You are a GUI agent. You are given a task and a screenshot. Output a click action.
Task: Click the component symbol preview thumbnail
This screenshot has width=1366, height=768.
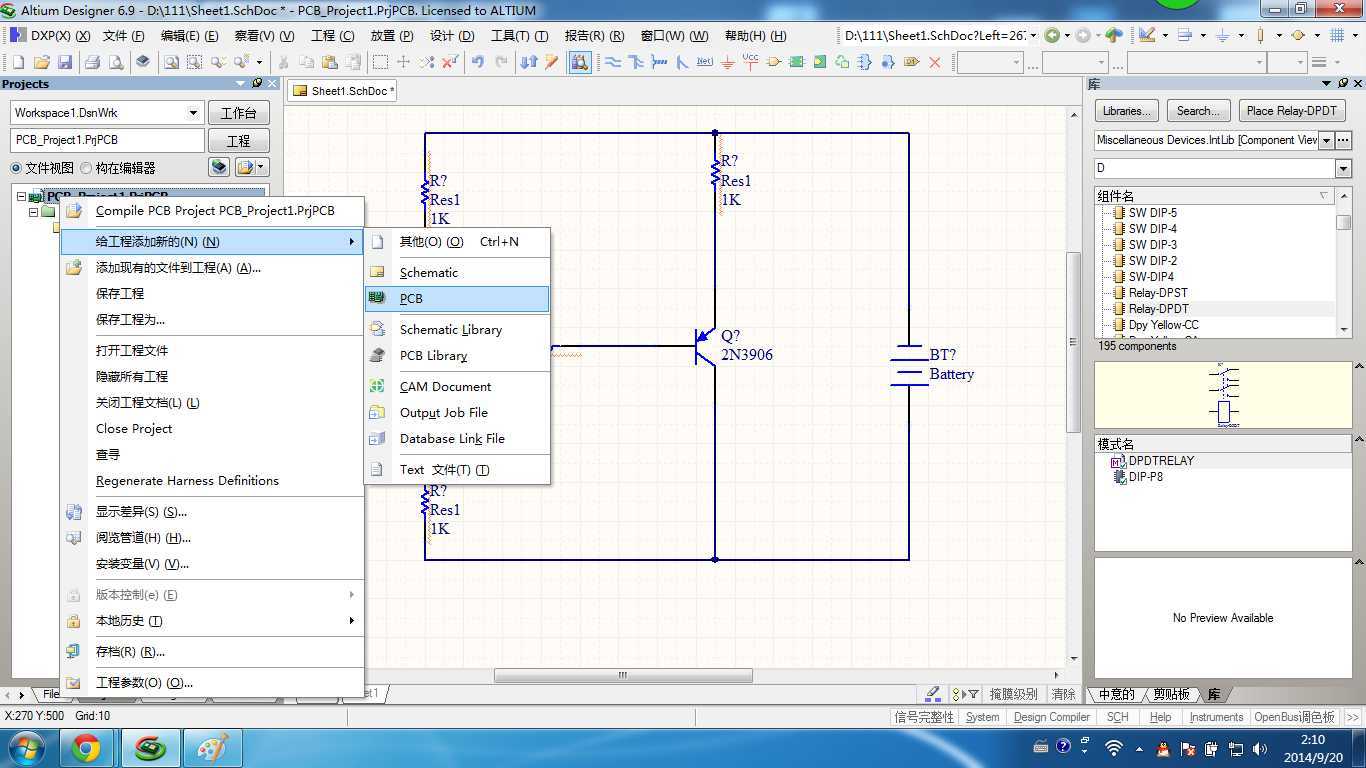click(x=1223, y=394)
